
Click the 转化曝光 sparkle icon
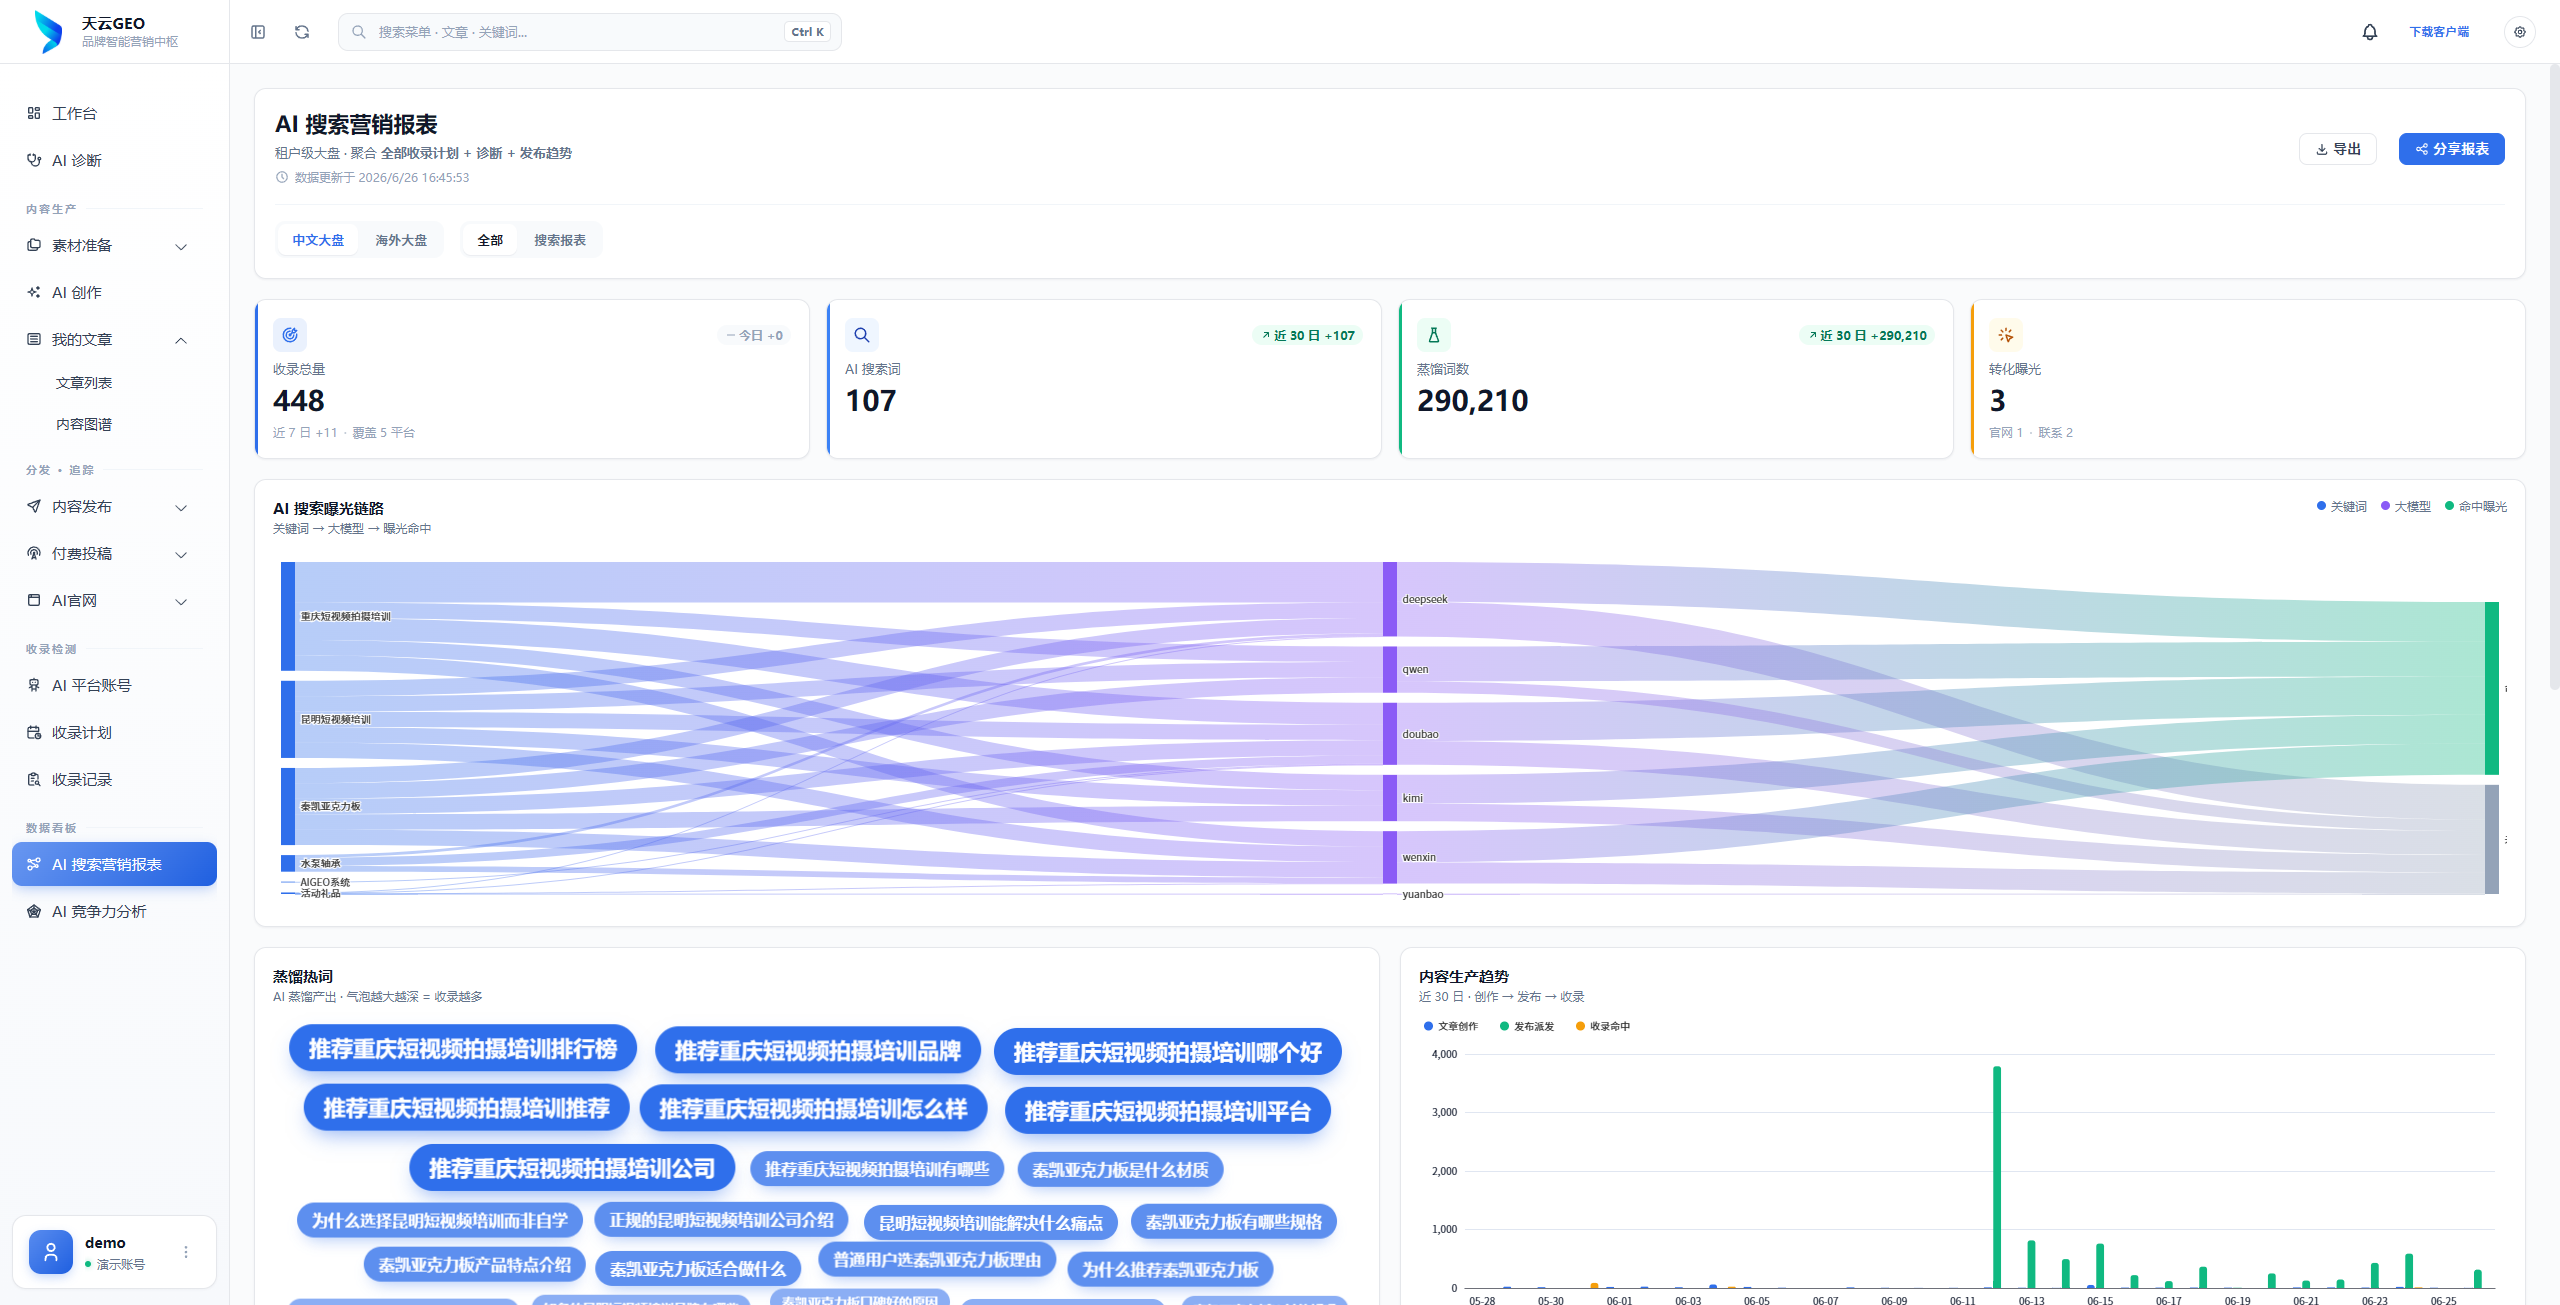[2006, 335]
